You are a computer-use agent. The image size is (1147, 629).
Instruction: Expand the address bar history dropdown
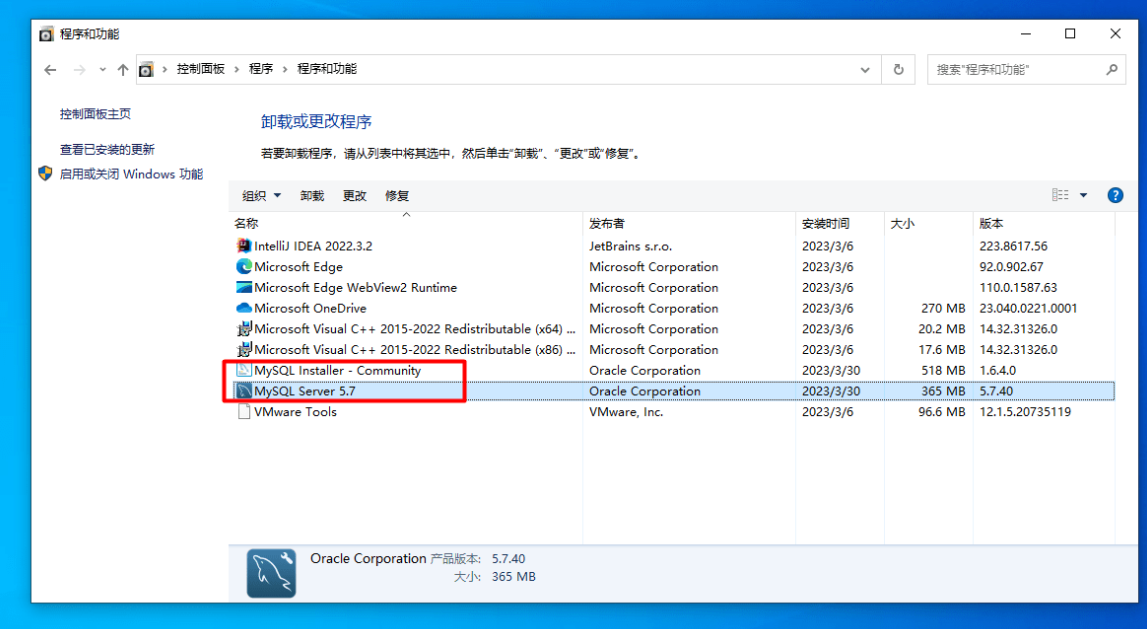(x=865, y=69)
